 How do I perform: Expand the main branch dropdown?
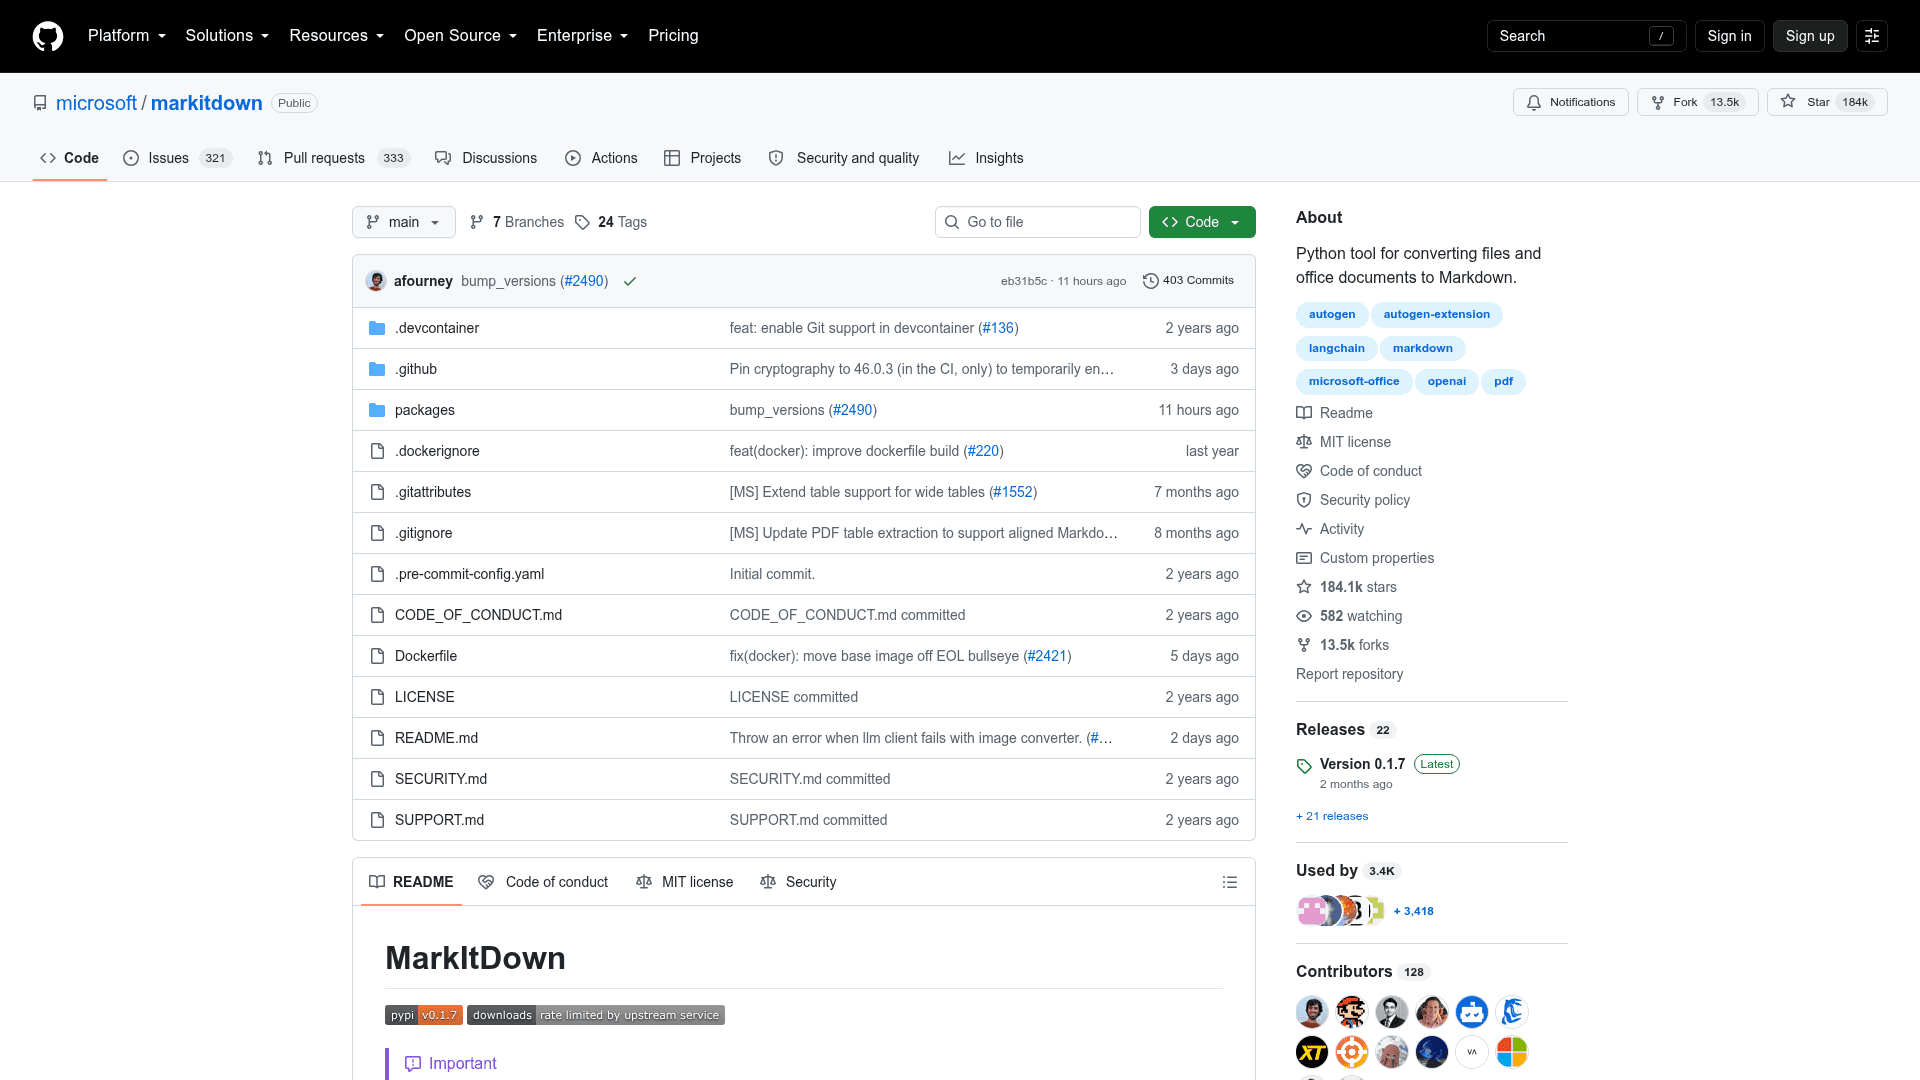(404, 222)
